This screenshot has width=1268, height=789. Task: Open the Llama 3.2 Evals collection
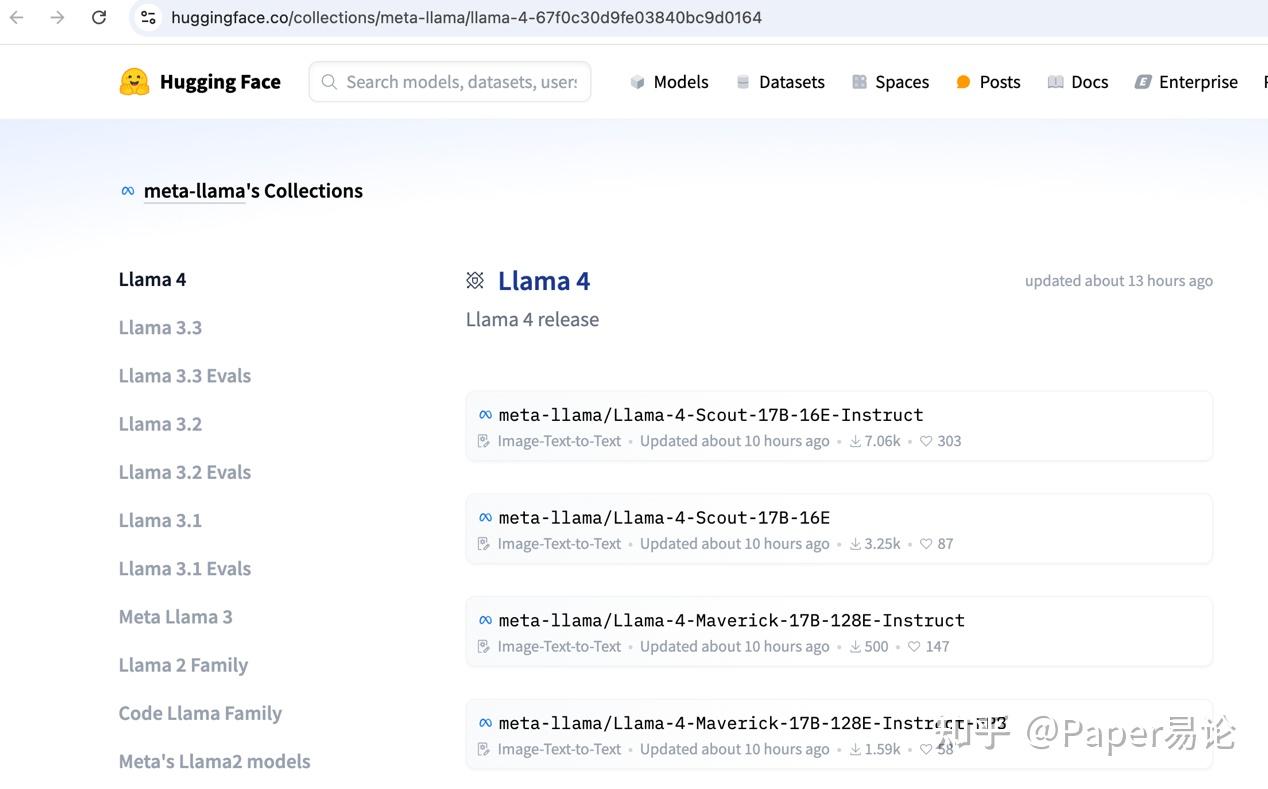pyautogui.click(x=185, y=472)
